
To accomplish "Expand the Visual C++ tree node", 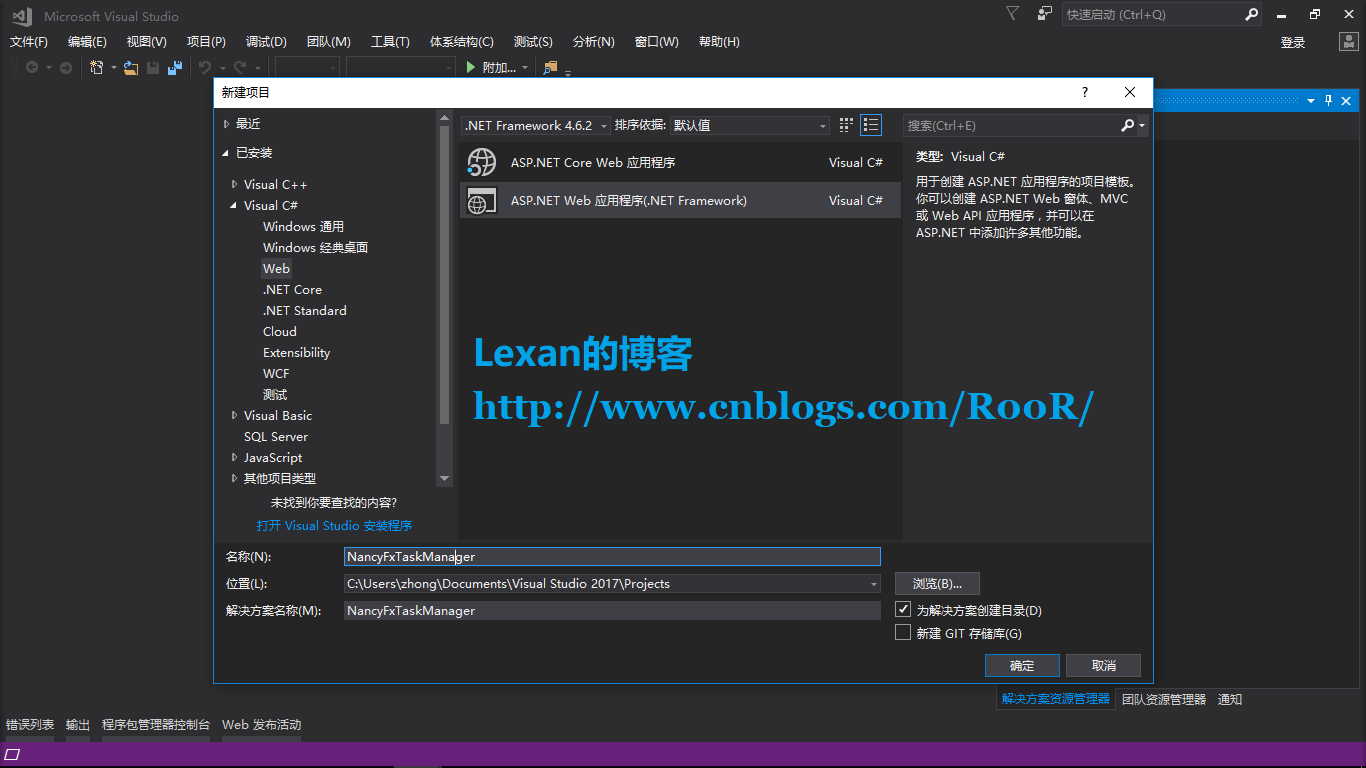I will [x=234, y=184].
